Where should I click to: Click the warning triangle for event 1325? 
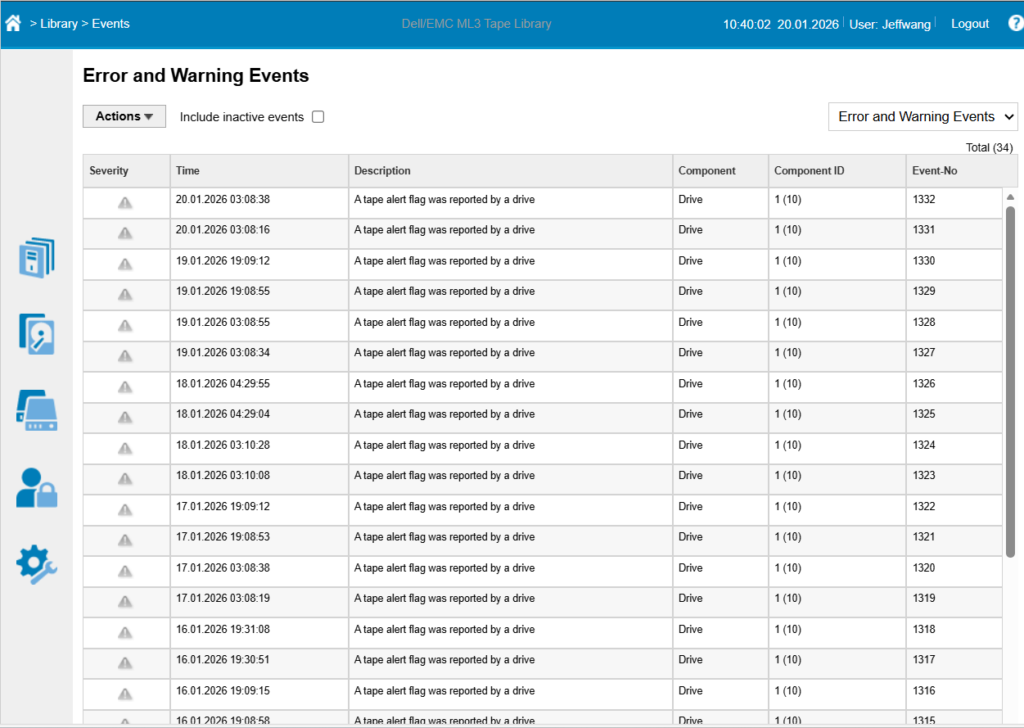tap(125, 415)
